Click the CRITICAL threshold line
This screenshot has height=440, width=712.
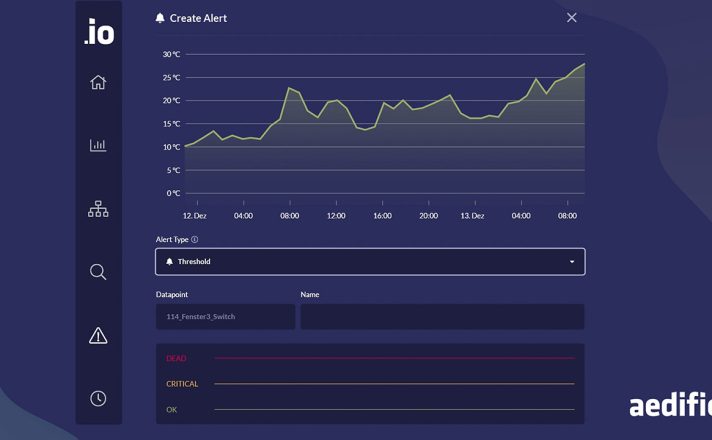click(395, 384)
